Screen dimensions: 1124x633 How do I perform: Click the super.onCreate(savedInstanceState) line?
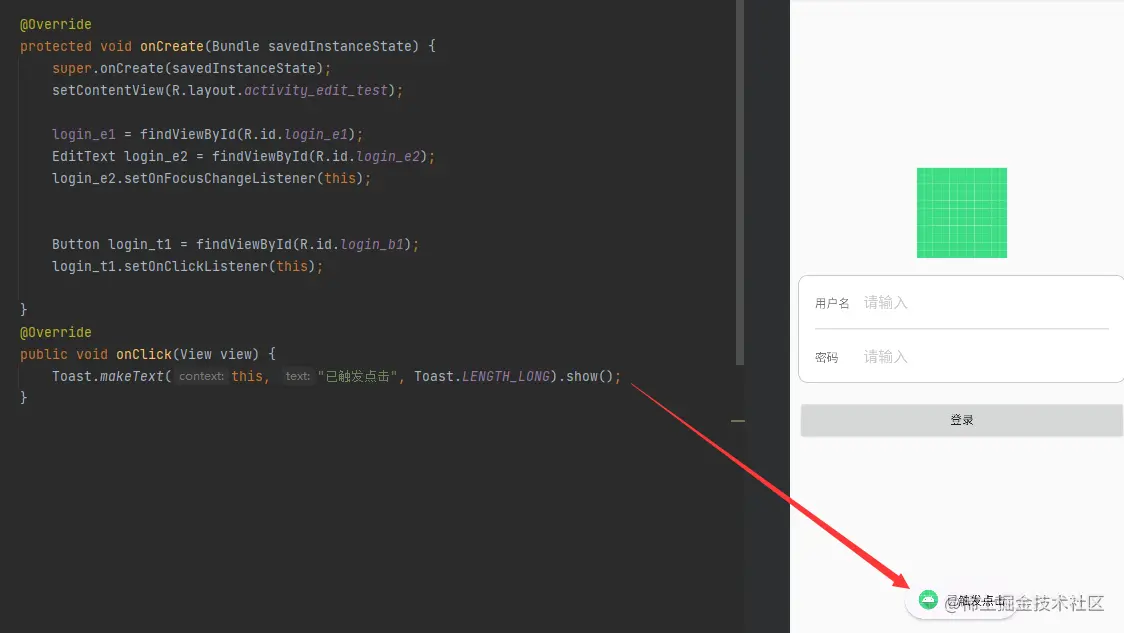191,68
